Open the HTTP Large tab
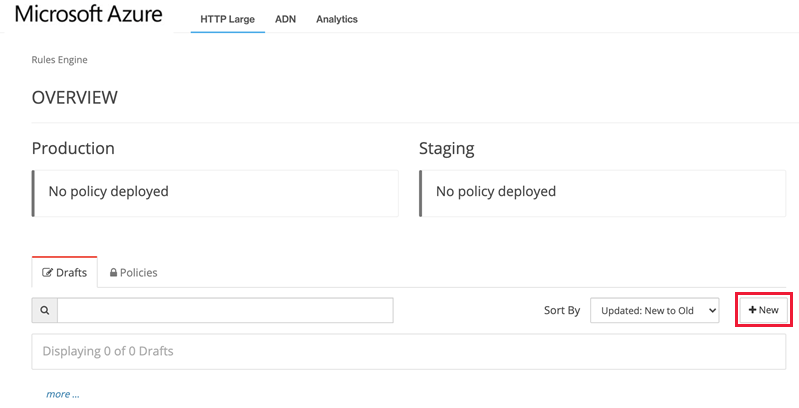 [x=227, y=19]
